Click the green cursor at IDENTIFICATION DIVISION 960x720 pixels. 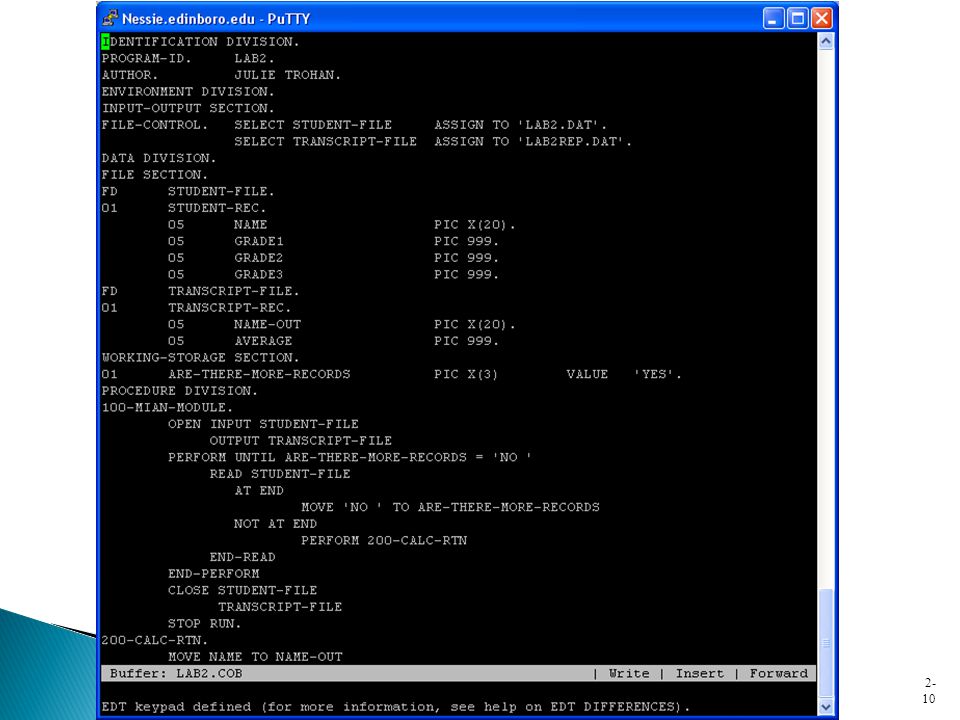pyautogui.click(x=105, y=42)
